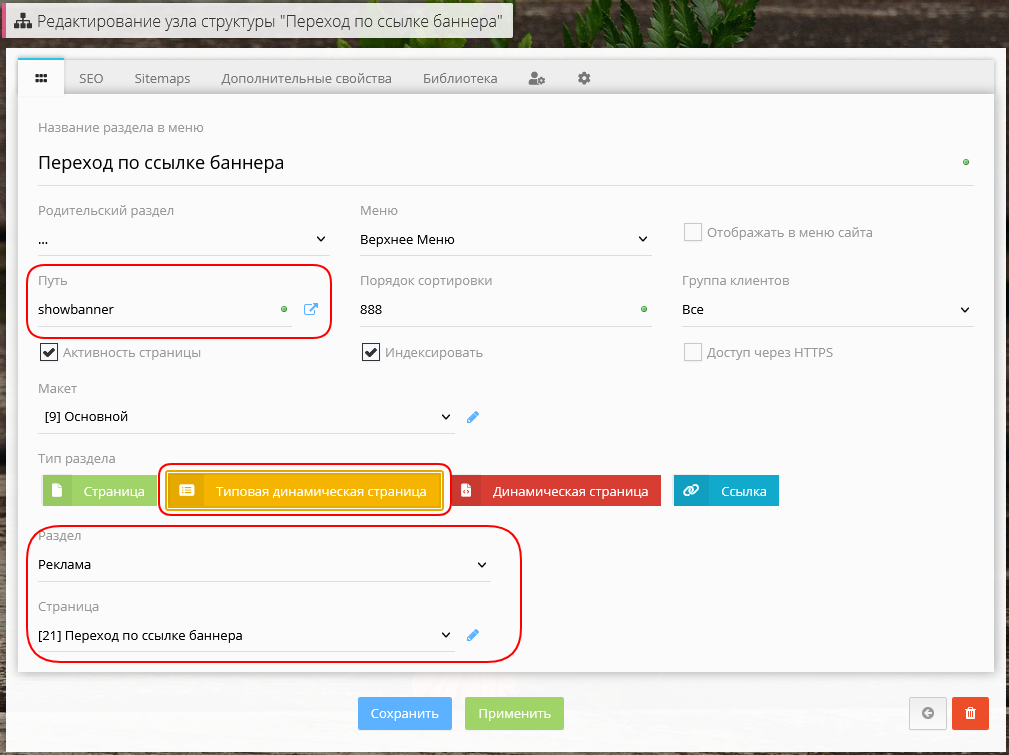1009x755 pixels.
Task: Toggle 'Индексировать' checkbox
Action: pos(370,352)
